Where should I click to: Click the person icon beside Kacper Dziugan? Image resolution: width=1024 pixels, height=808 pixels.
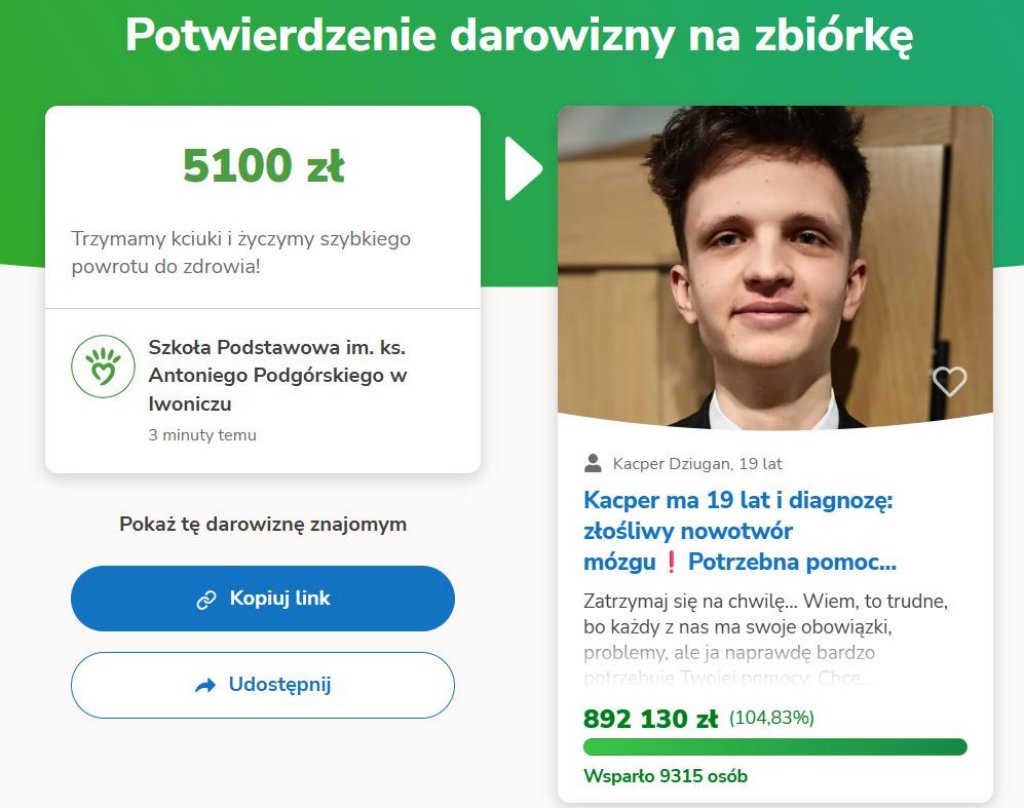click(x=593, y=463)
